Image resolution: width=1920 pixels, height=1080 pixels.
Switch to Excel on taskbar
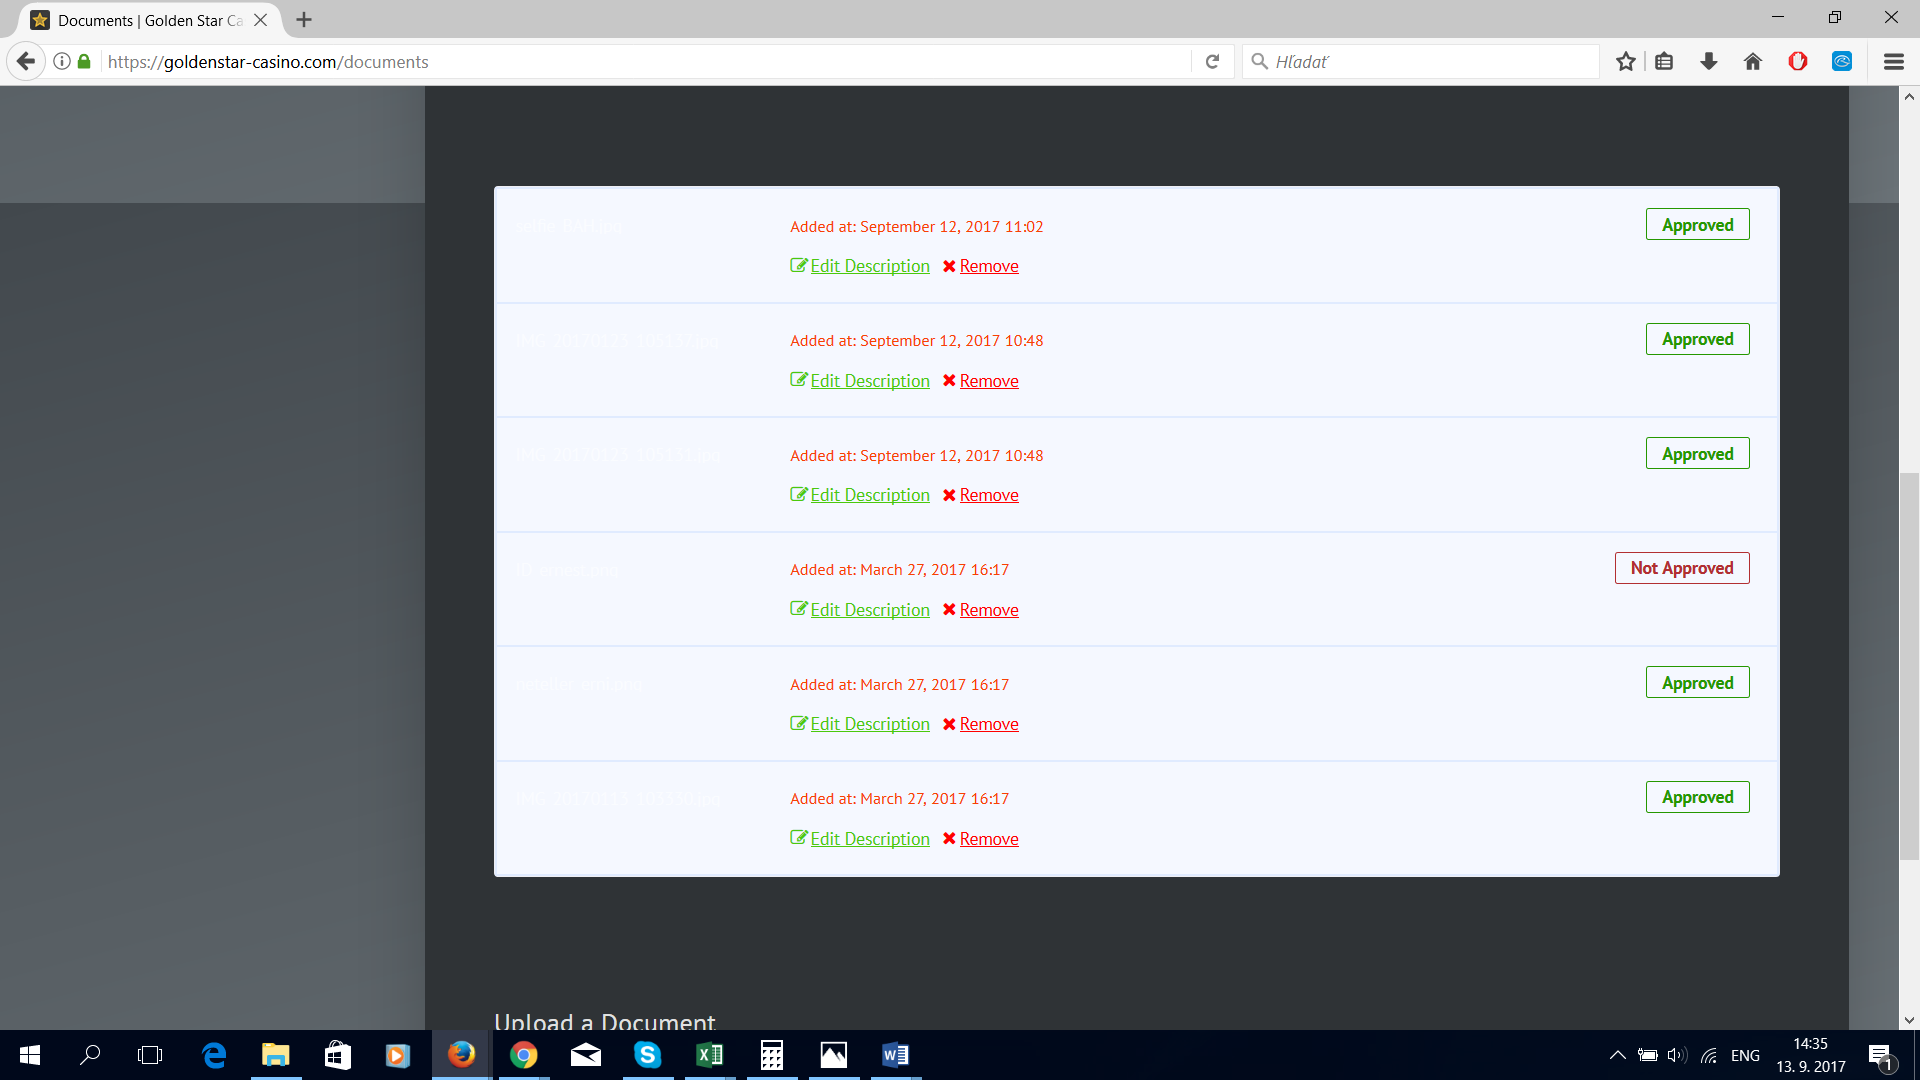click(x=710, y=1055)
